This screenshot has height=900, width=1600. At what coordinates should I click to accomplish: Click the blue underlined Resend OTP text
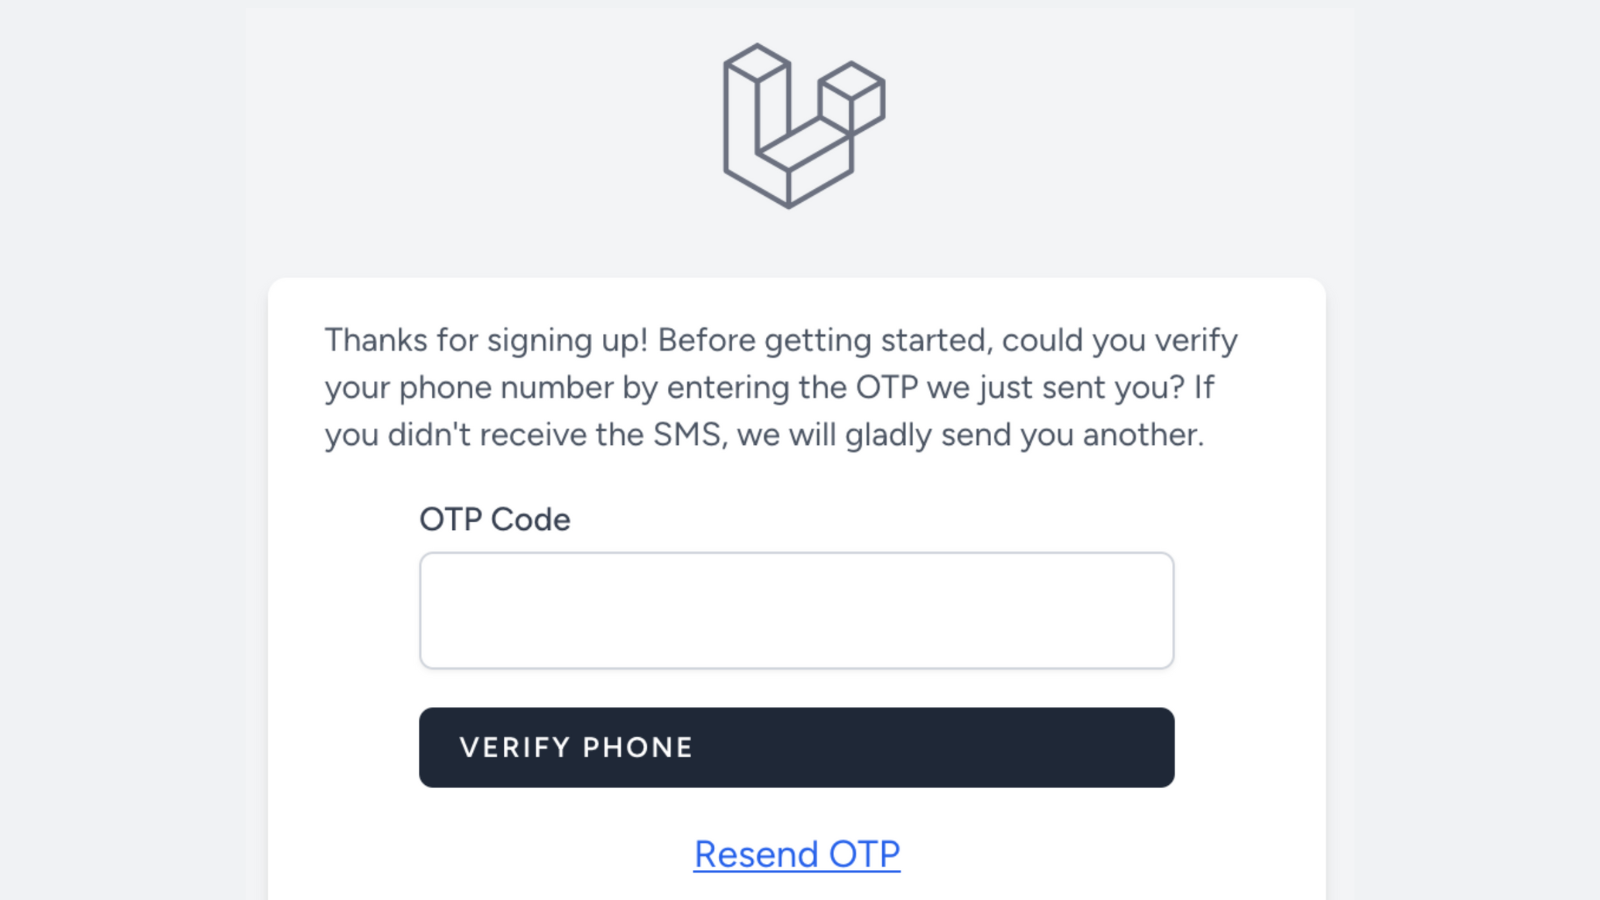click(x=797, y=854)
